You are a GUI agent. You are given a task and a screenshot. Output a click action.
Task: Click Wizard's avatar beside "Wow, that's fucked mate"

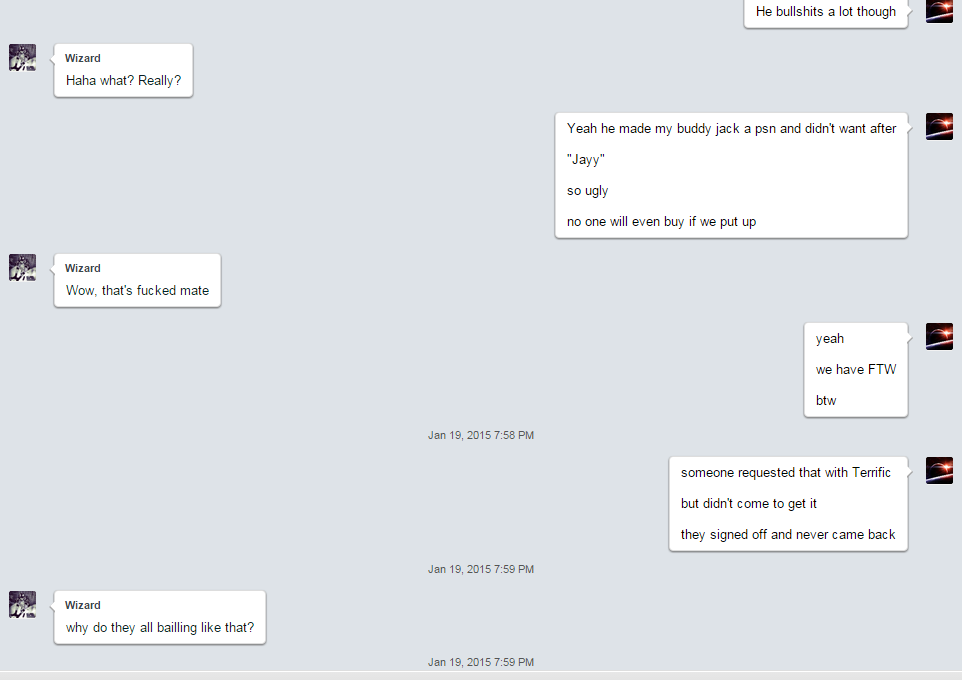pos(22,268)
